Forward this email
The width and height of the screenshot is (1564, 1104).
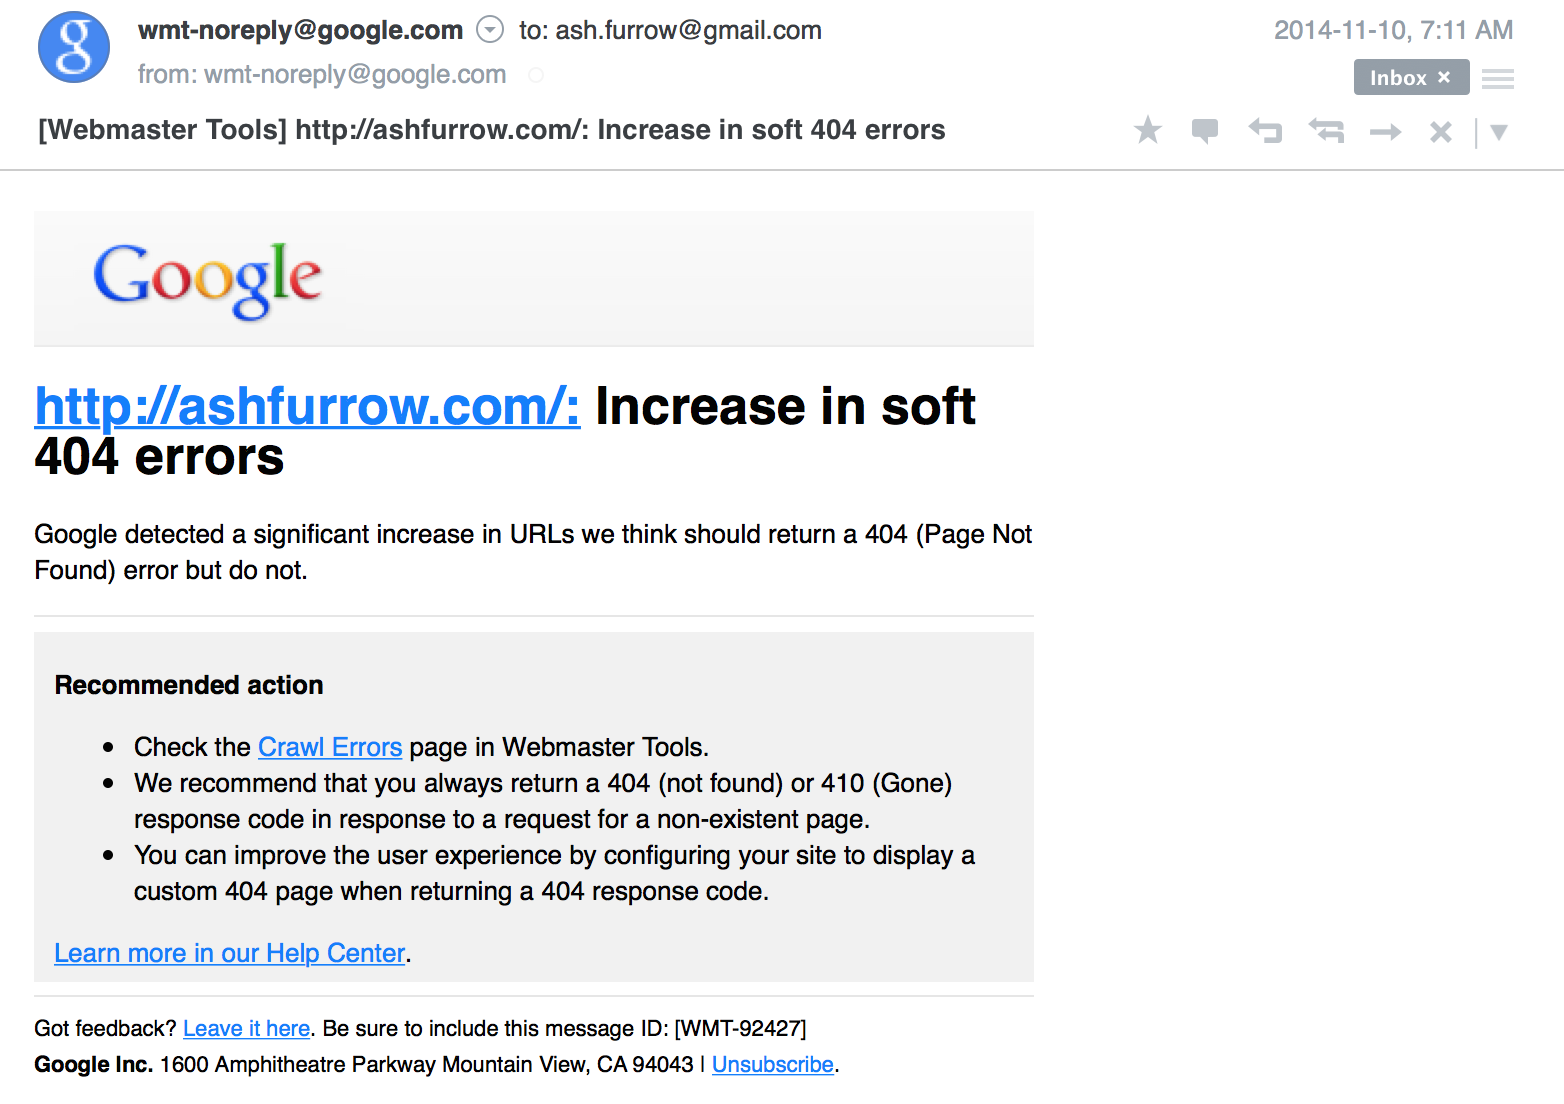(1384, 130)
